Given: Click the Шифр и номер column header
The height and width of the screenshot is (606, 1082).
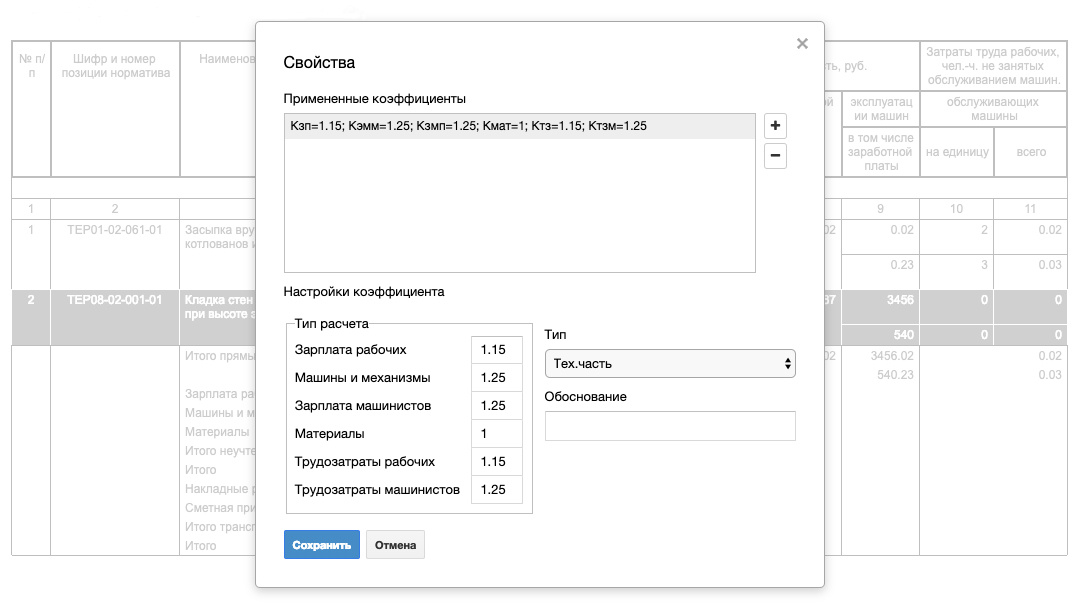Looking at the screenshot, I should 114,65.
